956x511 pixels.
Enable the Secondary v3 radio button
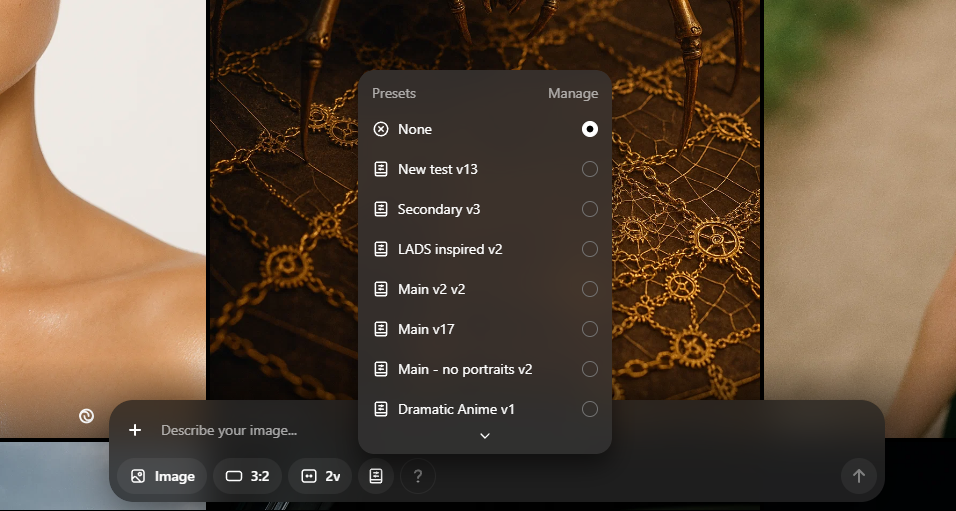click(590, 209)
